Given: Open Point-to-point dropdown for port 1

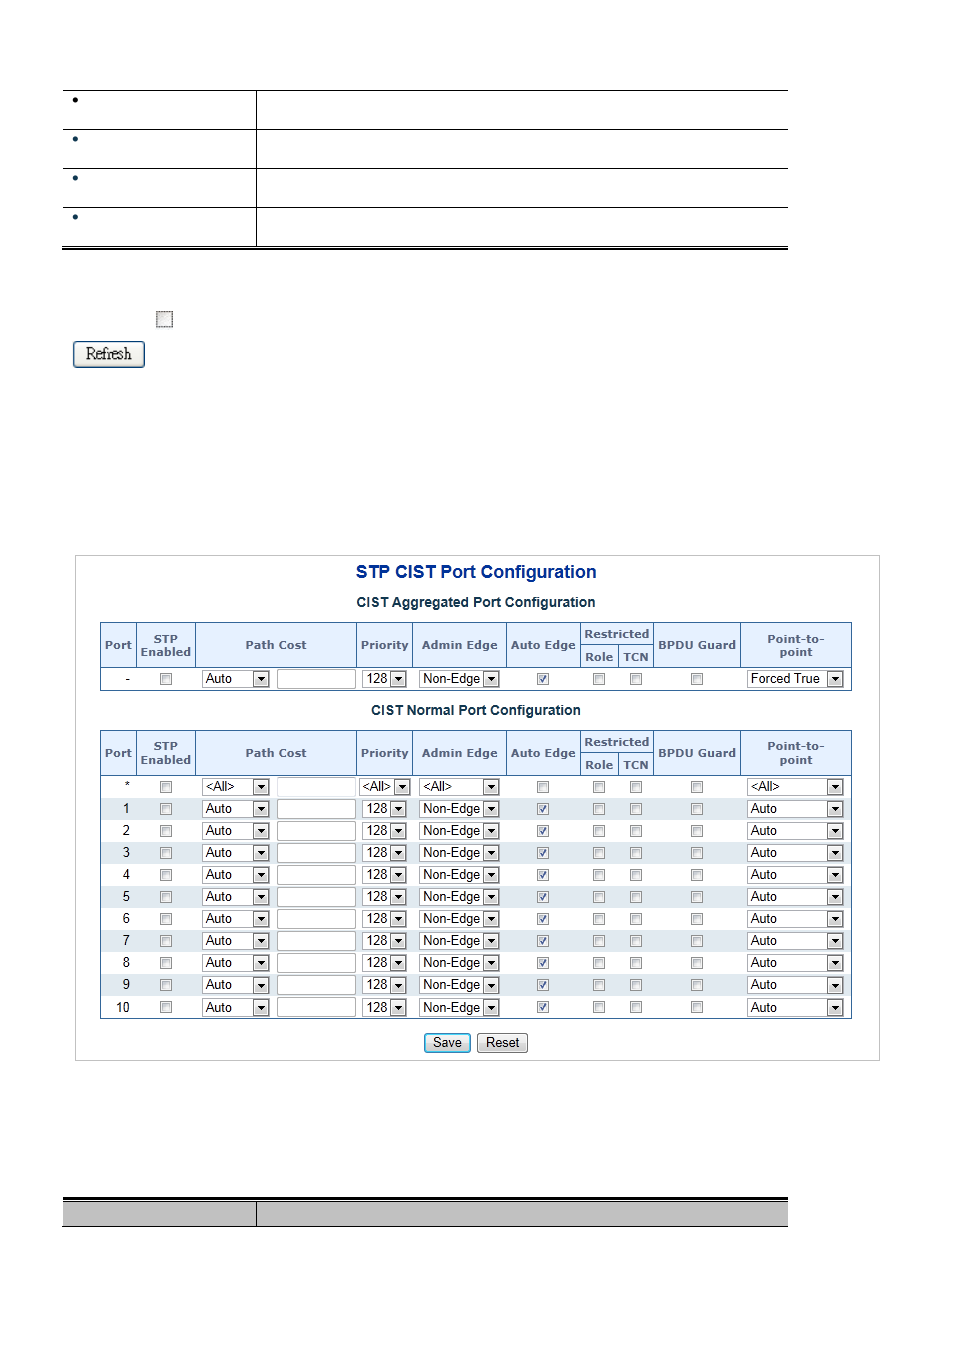Looking at the screenshot, I should click(x=795, y=809).
